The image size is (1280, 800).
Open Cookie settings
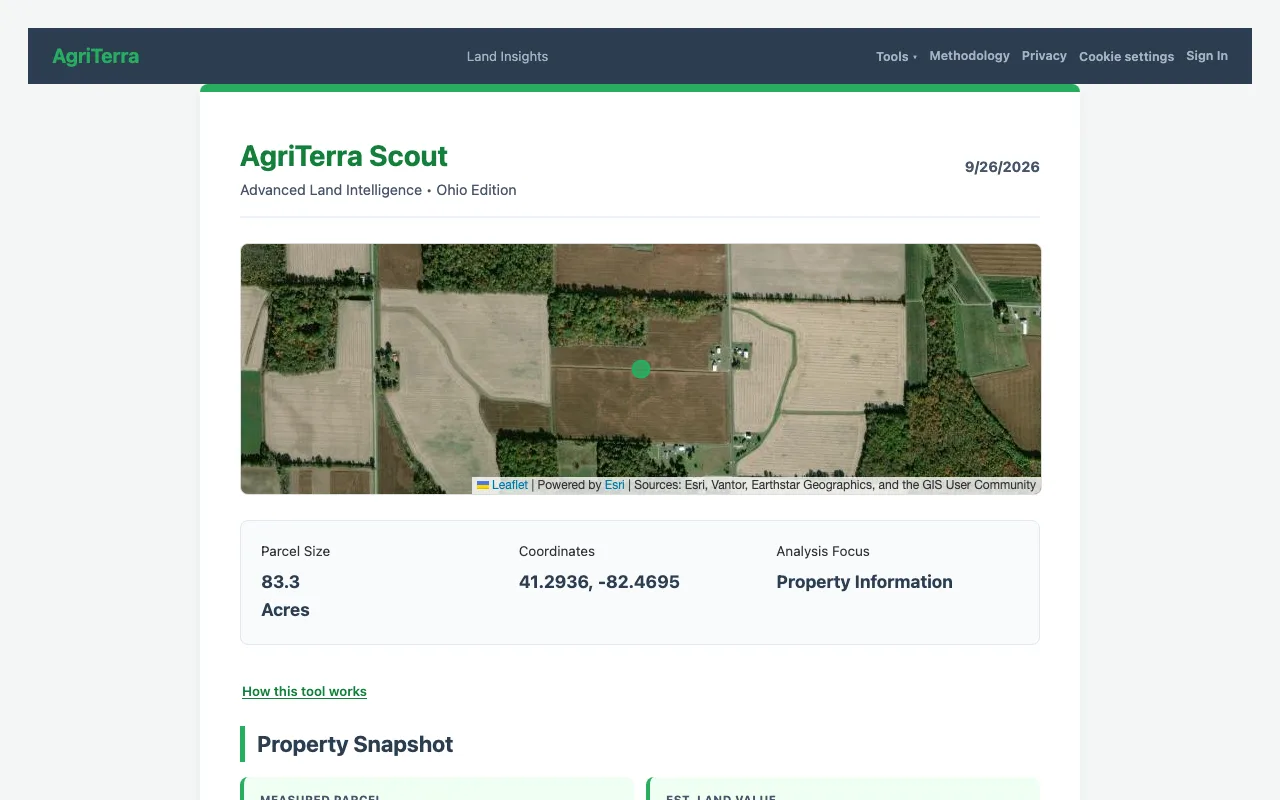point(1126,56)
